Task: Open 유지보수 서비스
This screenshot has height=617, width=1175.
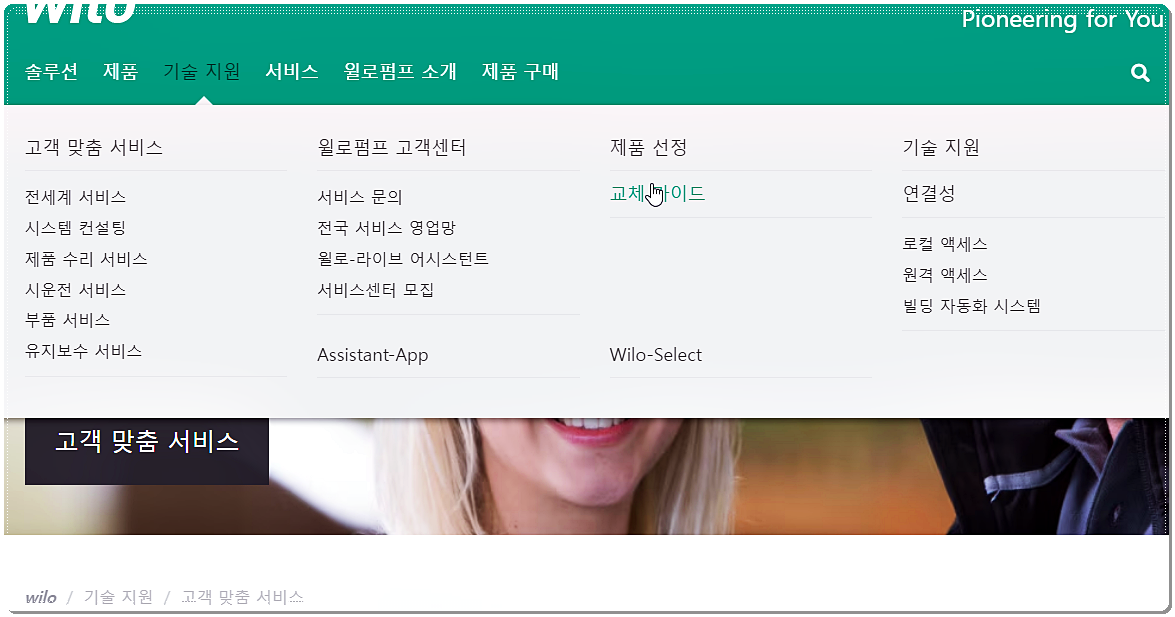Action: [x=81, y=351]
